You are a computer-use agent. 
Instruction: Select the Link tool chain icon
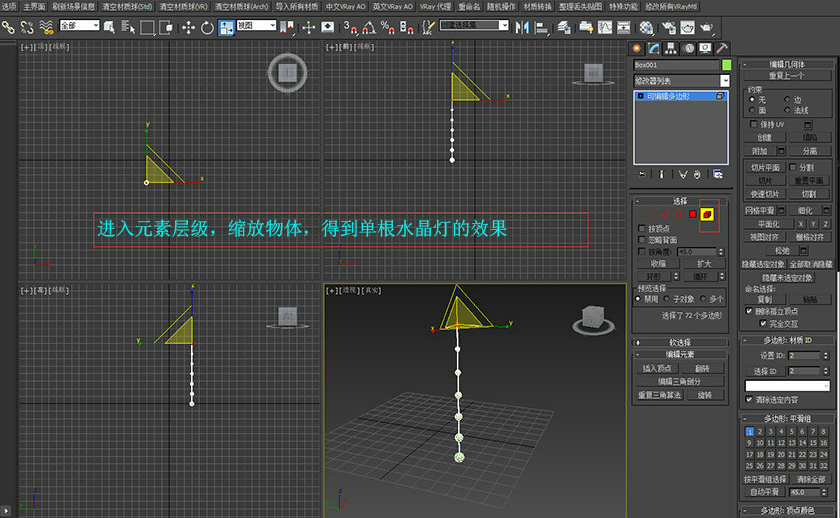point(8,27)
